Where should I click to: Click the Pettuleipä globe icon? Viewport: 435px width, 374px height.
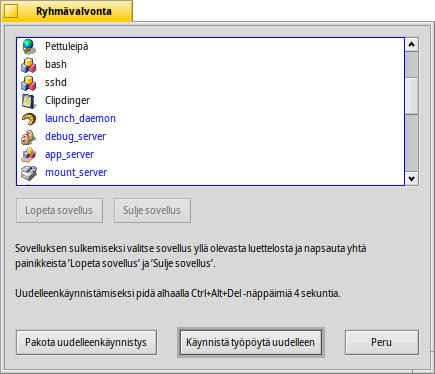tap(29, 46)
